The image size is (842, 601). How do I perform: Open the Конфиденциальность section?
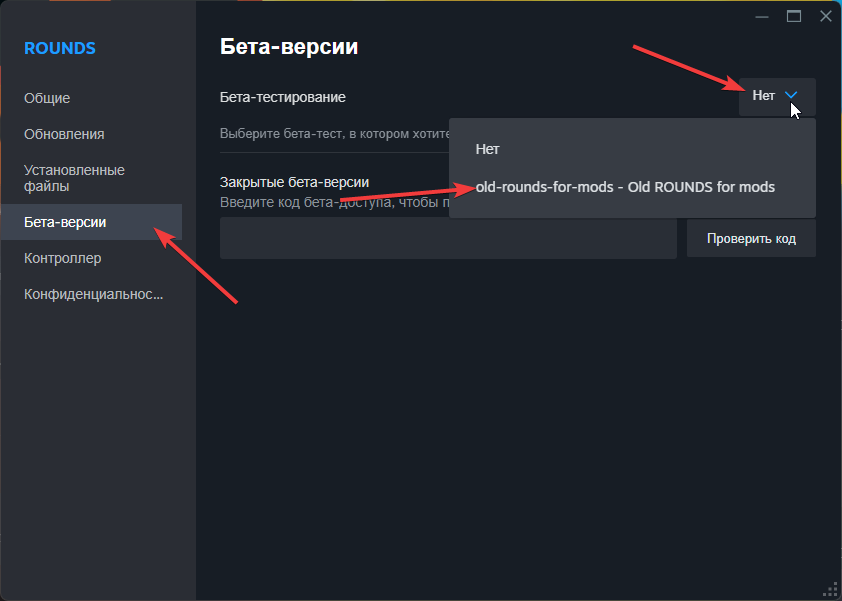click(x=93, y=294)
